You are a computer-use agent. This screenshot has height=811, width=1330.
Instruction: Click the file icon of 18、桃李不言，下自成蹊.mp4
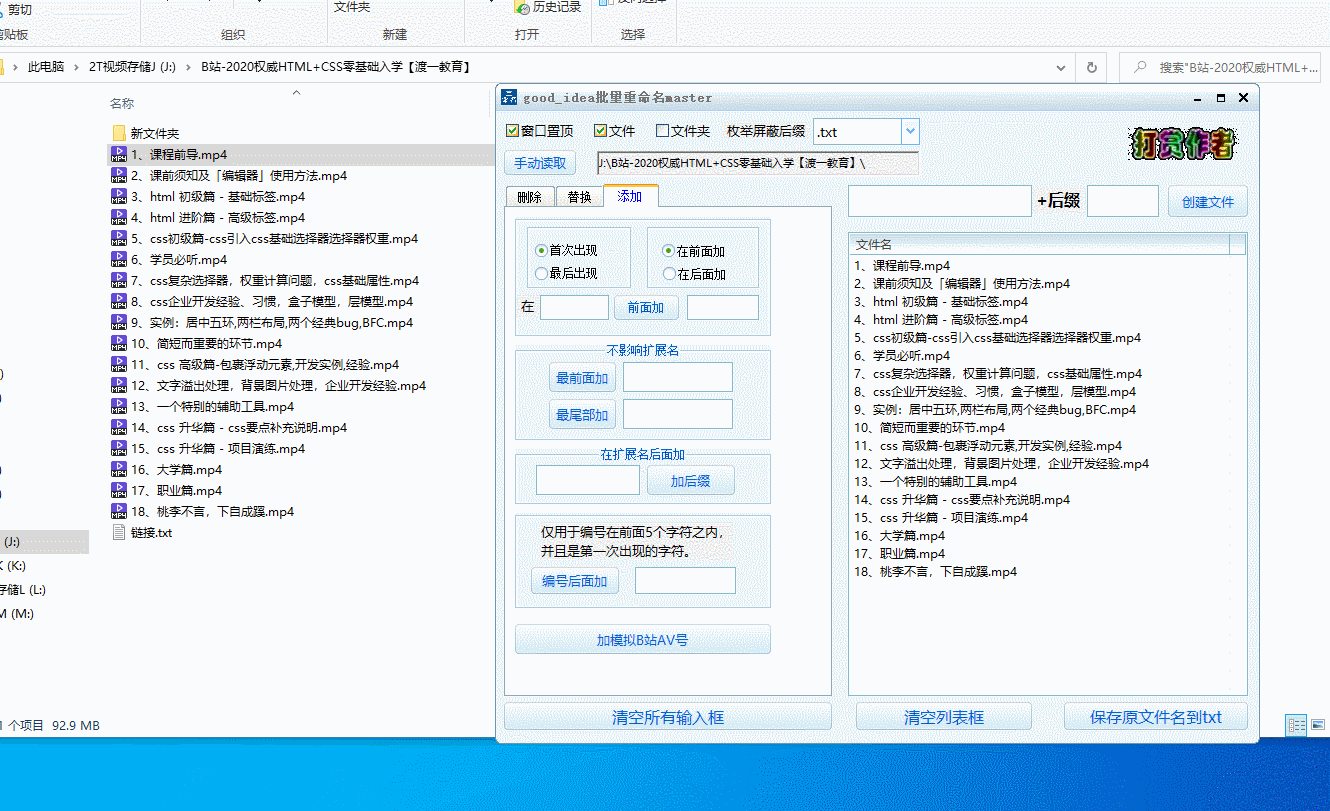118,511
